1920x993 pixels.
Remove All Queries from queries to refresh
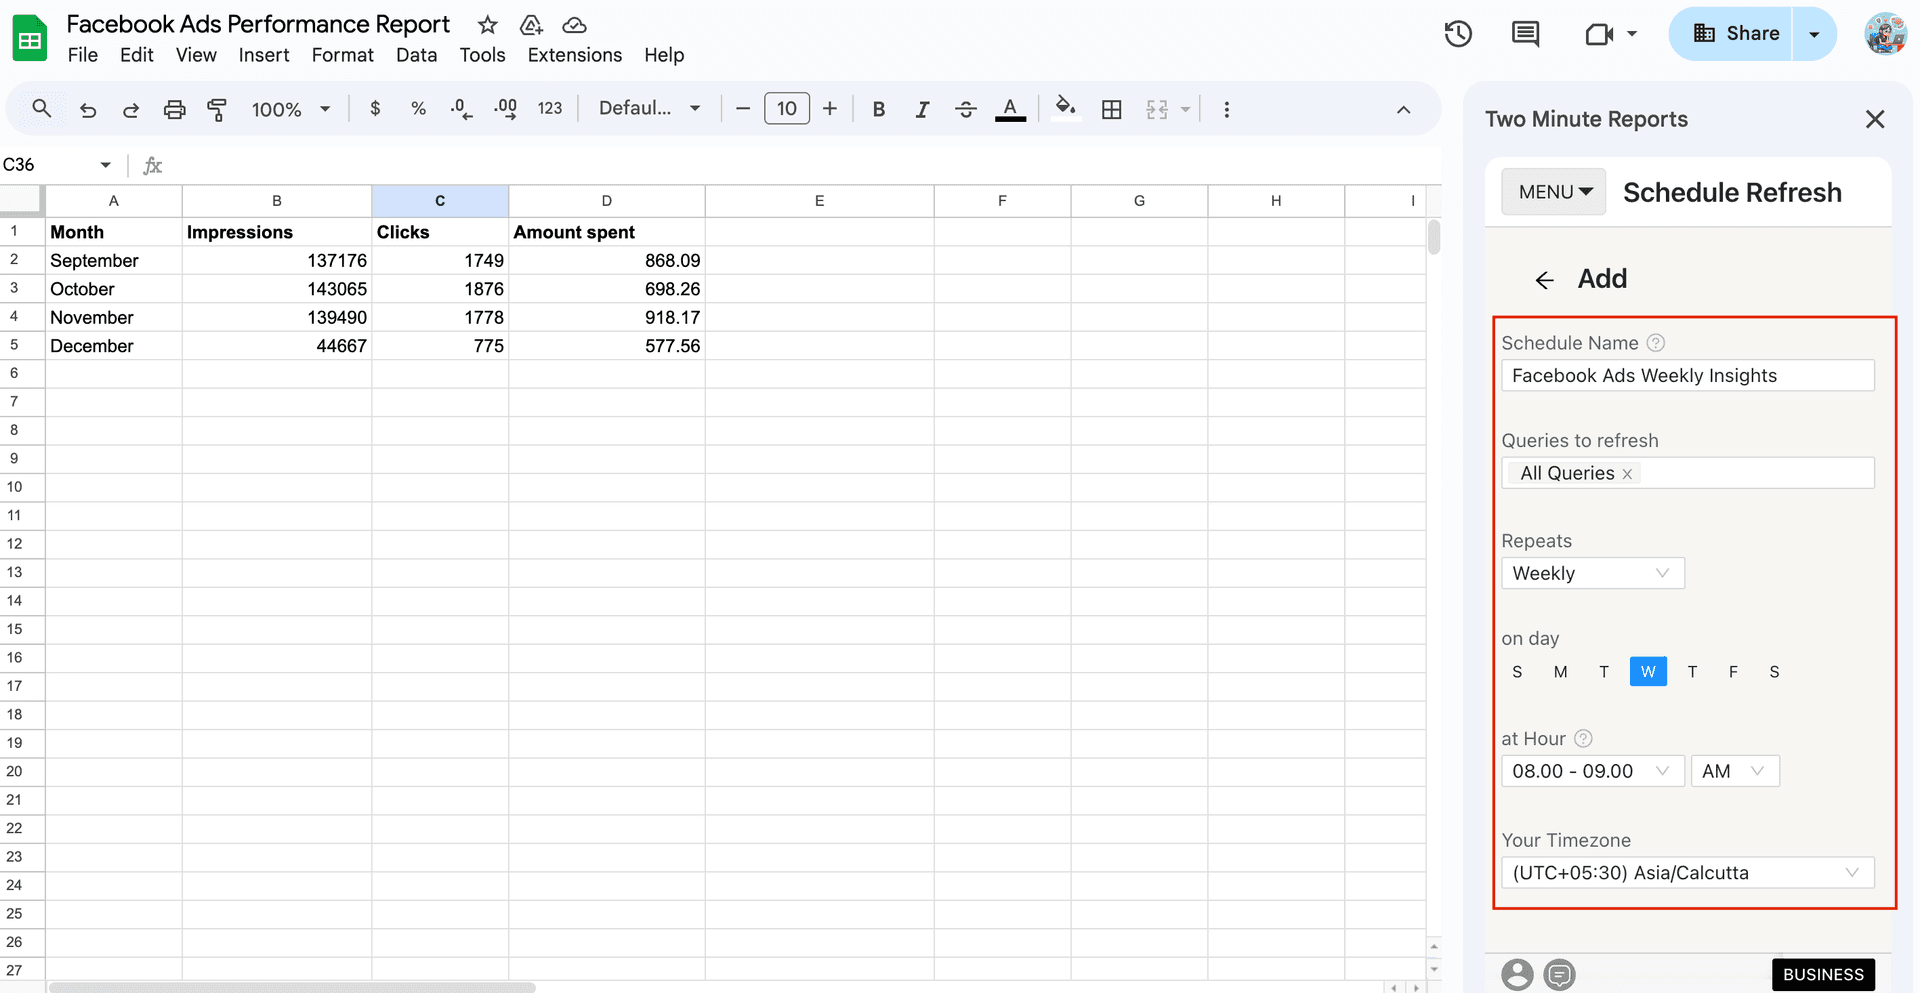(1627, 473)
